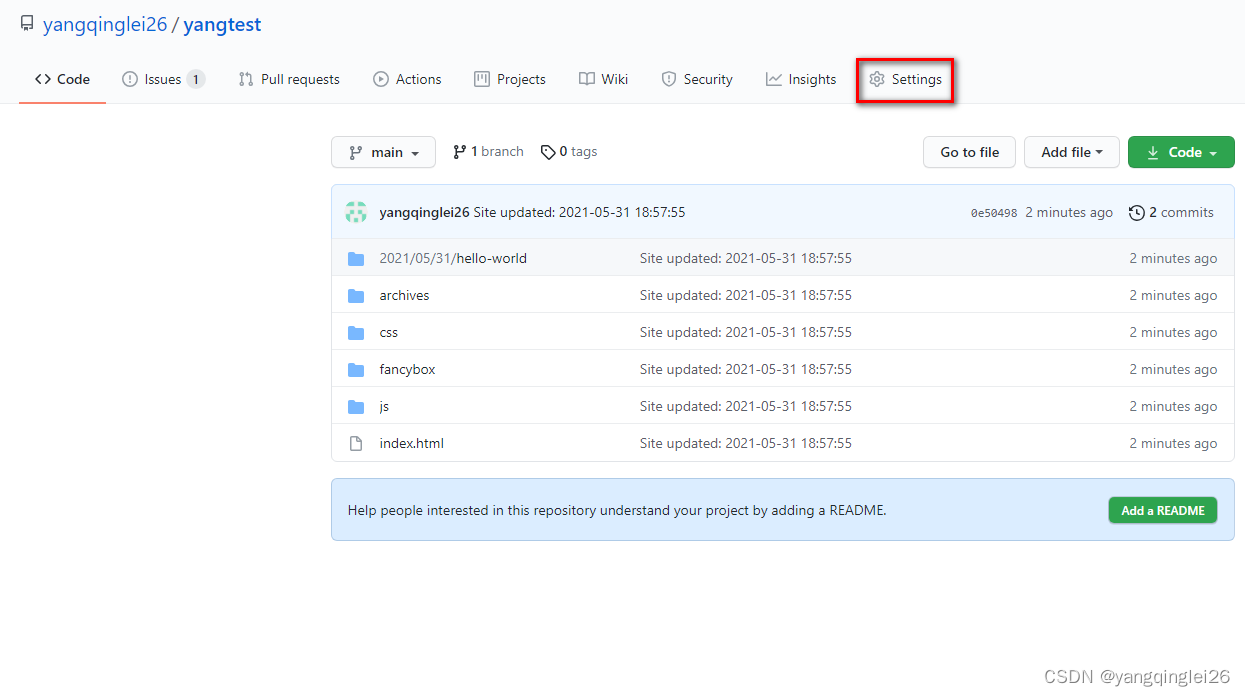Click the download arrow icon in Code button
Image resolution: width=1245 pixels, height=696 pixels.
[1152, 152]
